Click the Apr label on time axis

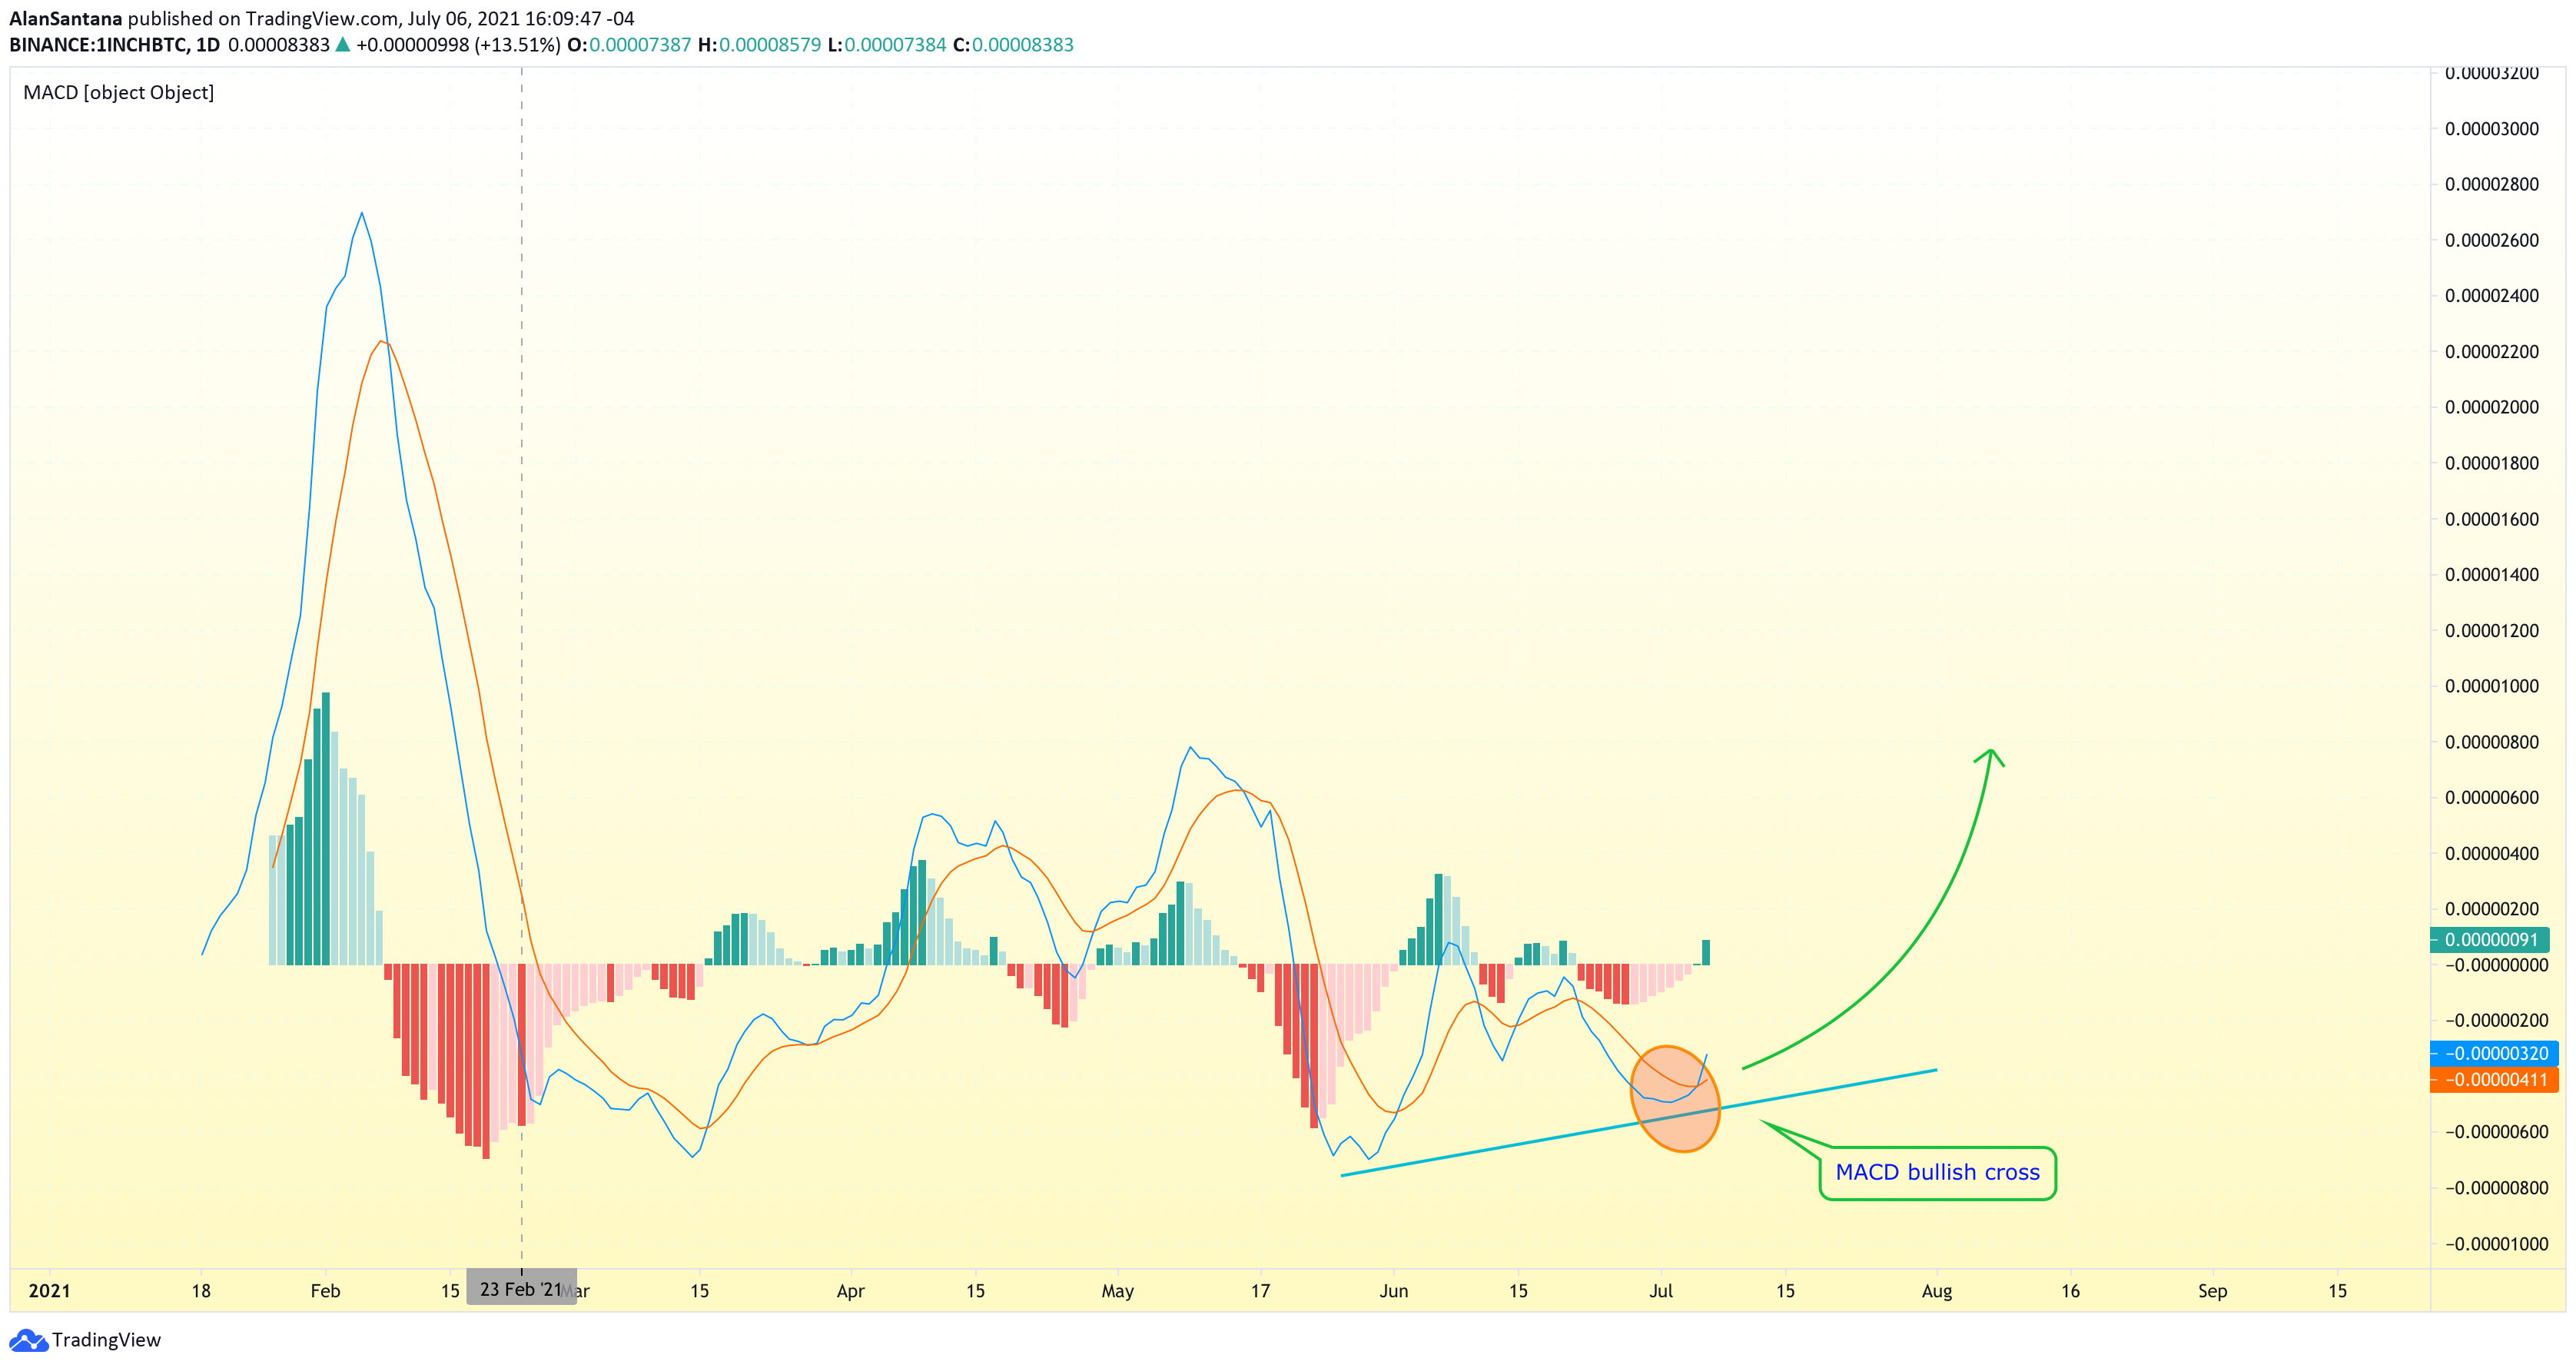850,1291
